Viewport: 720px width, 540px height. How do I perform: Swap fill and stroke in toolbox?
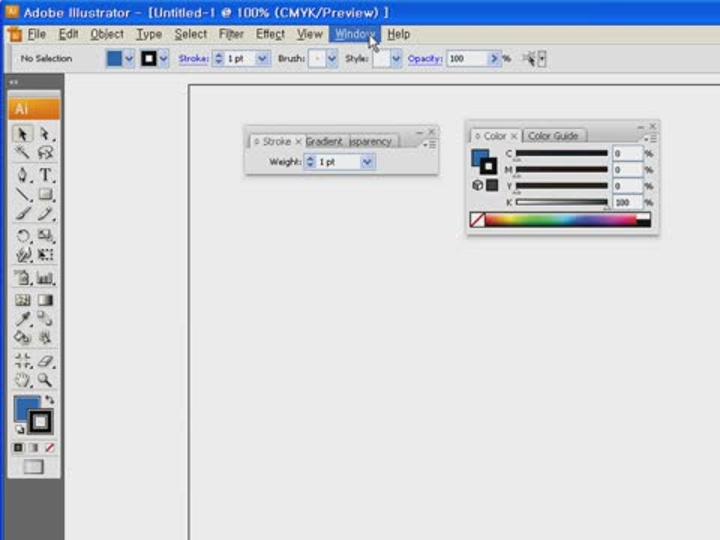click(49, 400)
